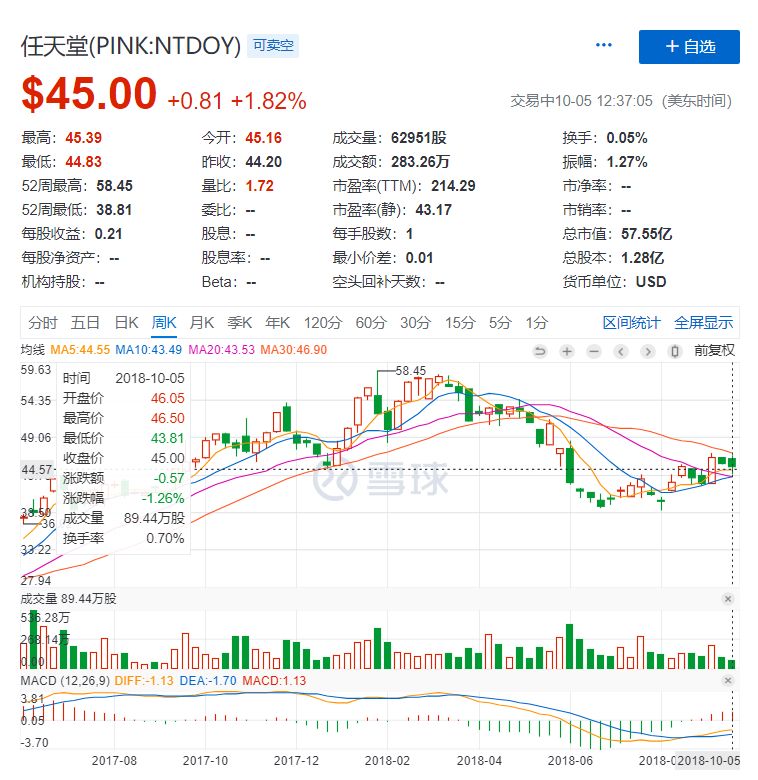The image size is (758, 780).
Task: Show the 年K chart tab
Action: (278, 323)
